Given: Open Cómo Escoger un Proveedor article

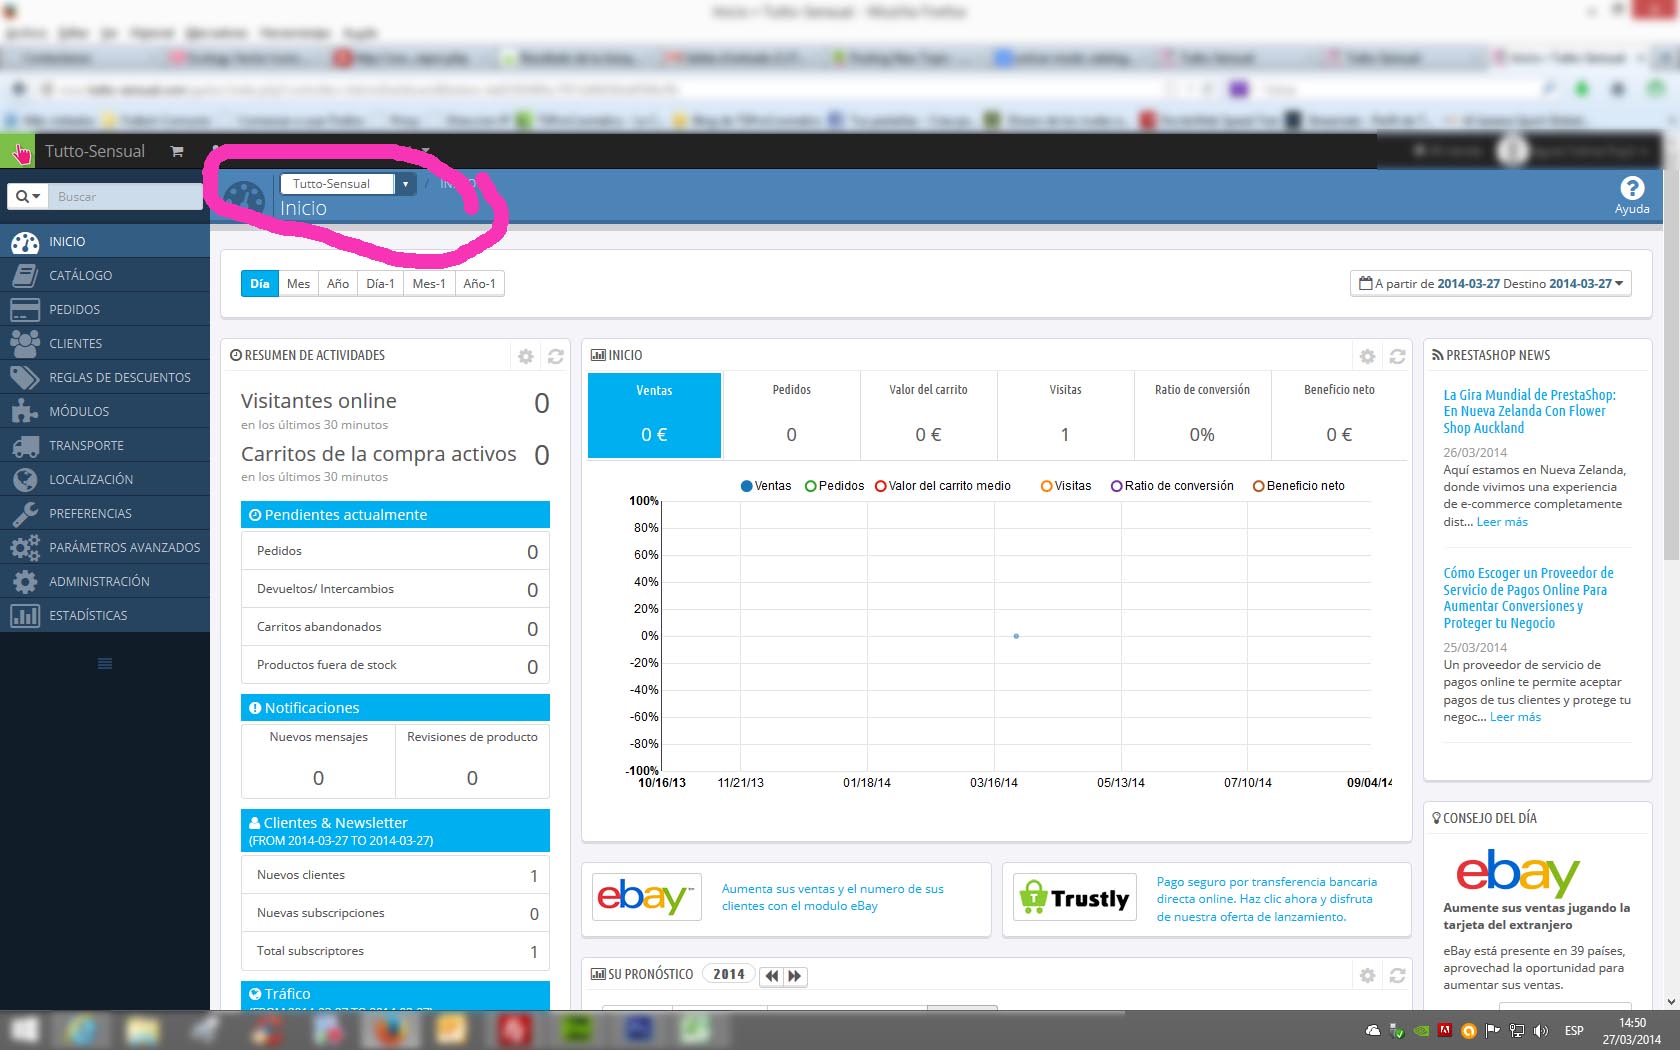Looking at the screenshot, I should [x=1528, y=598].
